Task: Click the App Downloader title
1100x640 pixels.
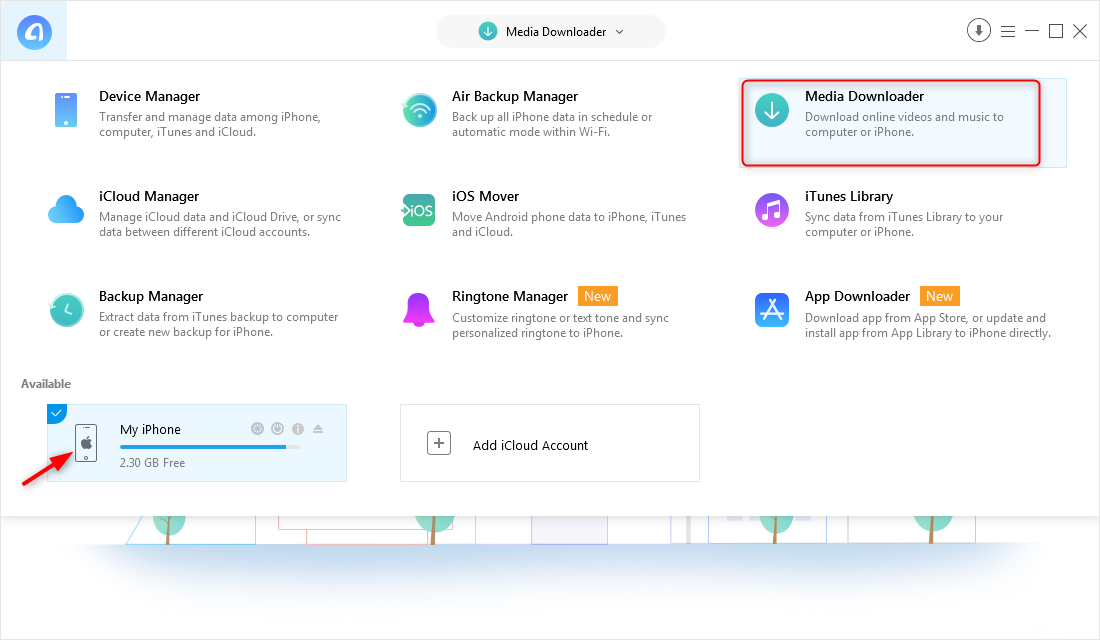Action: point(857,296)
